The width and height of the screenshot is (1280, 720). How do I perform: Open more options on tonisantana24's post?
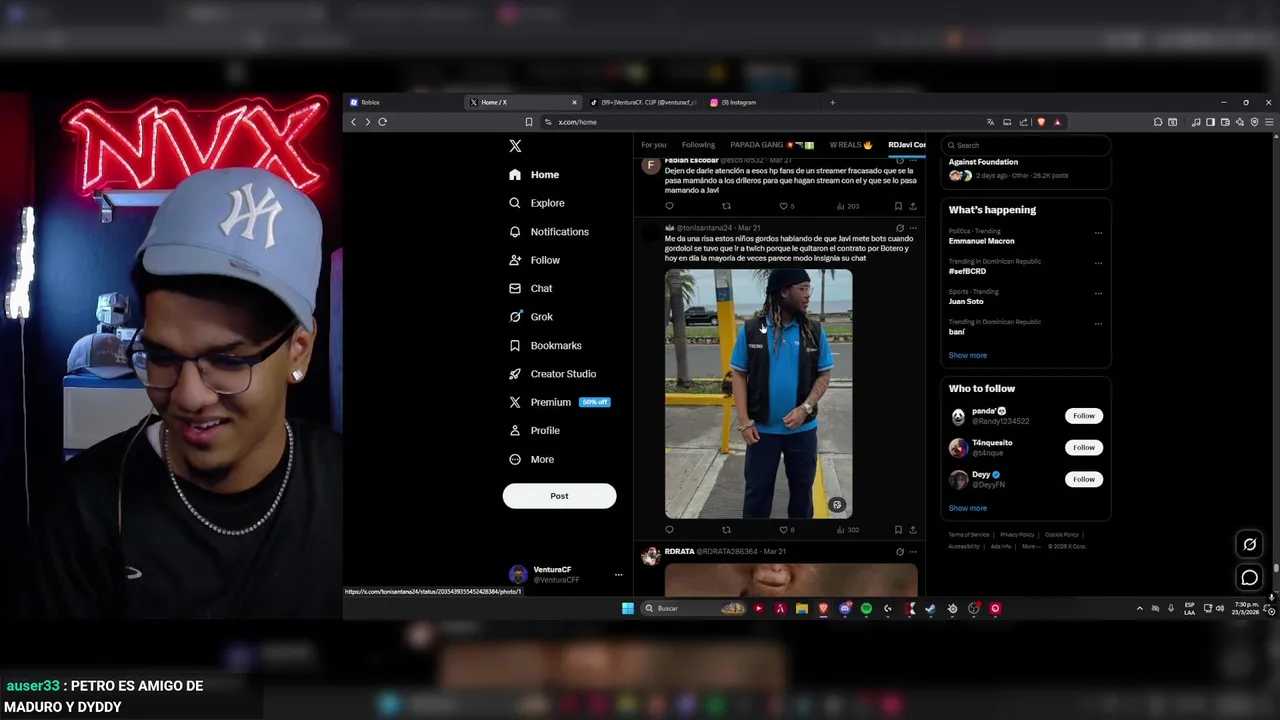tap(912, 228)
